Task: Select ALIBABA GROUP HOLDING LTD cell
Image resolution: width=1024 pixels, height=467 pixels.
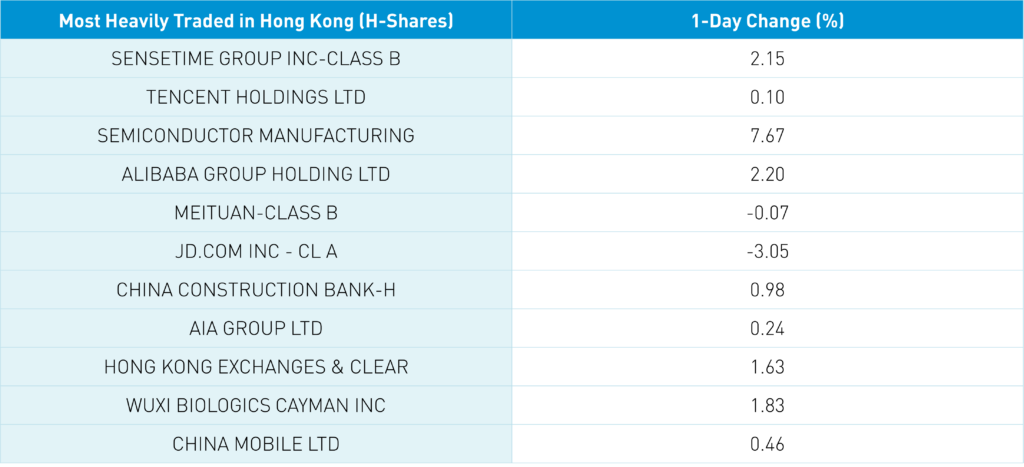Action: click(256, 174)
